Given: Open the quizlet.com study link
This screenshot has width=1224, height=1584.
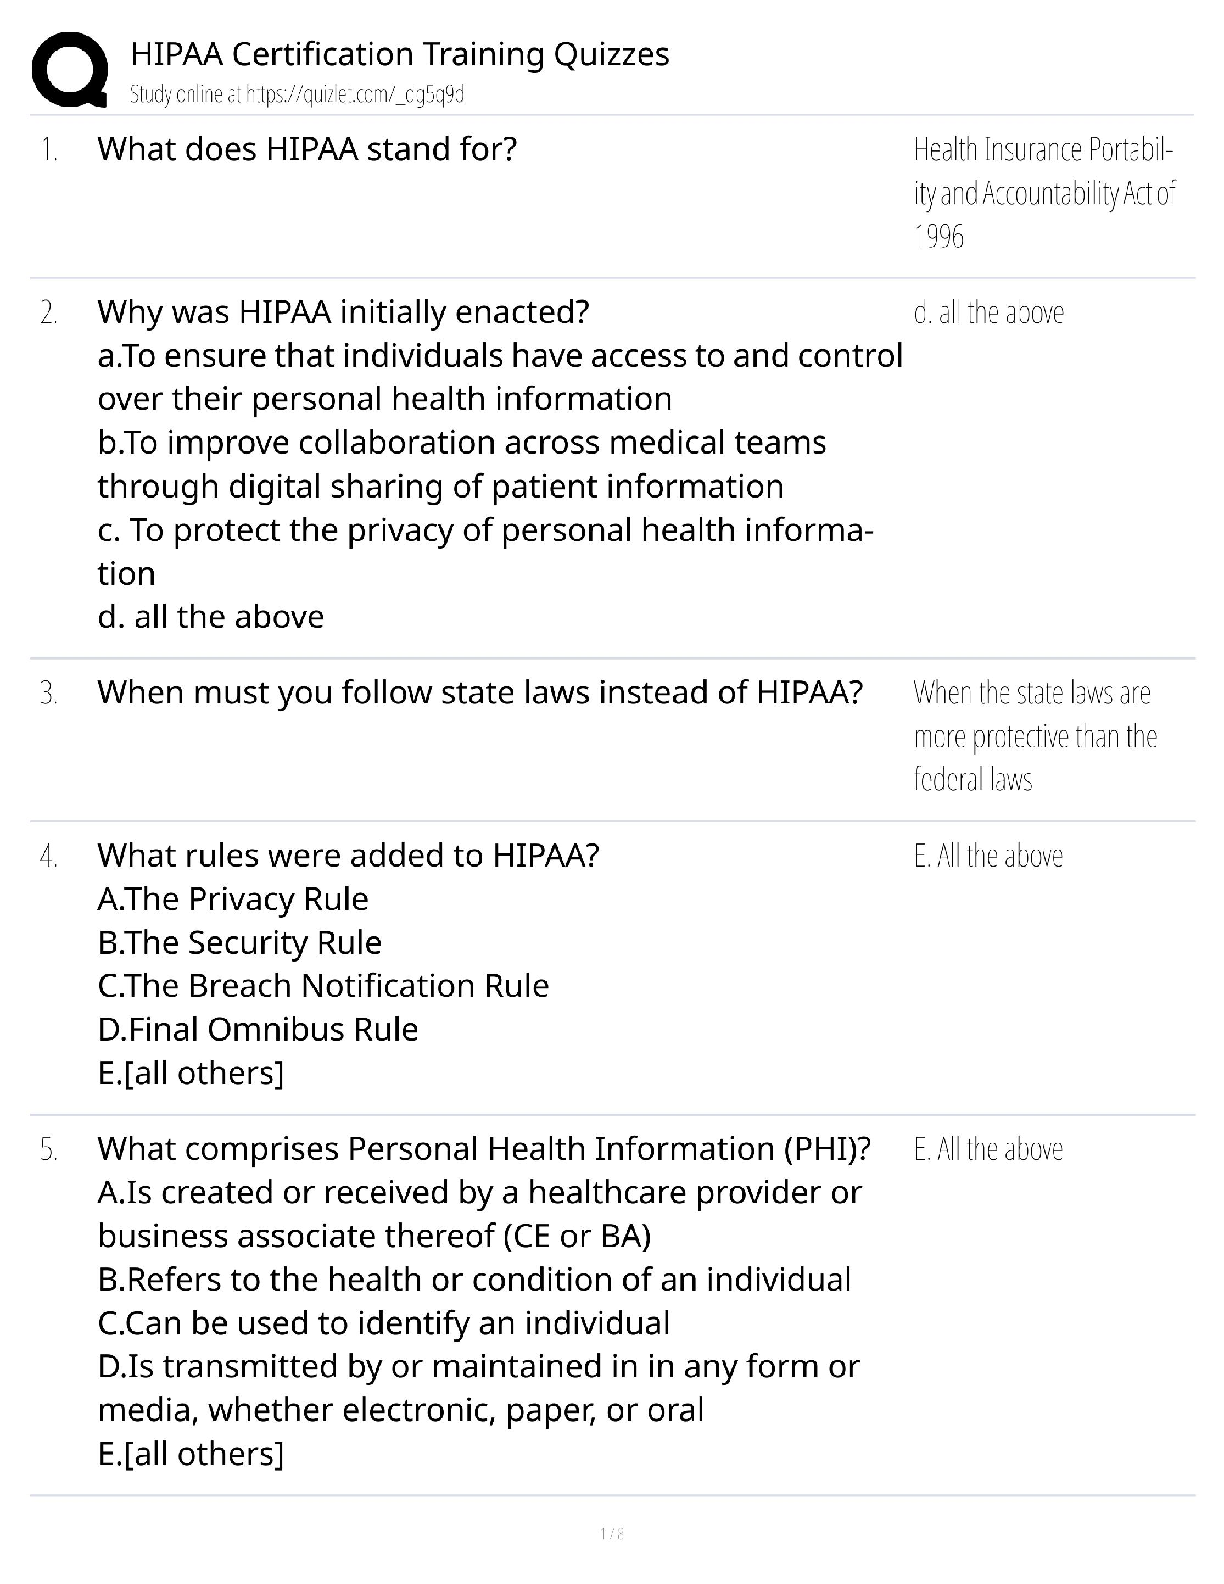Looking at the screenshot, I should (x=297, y=95).
